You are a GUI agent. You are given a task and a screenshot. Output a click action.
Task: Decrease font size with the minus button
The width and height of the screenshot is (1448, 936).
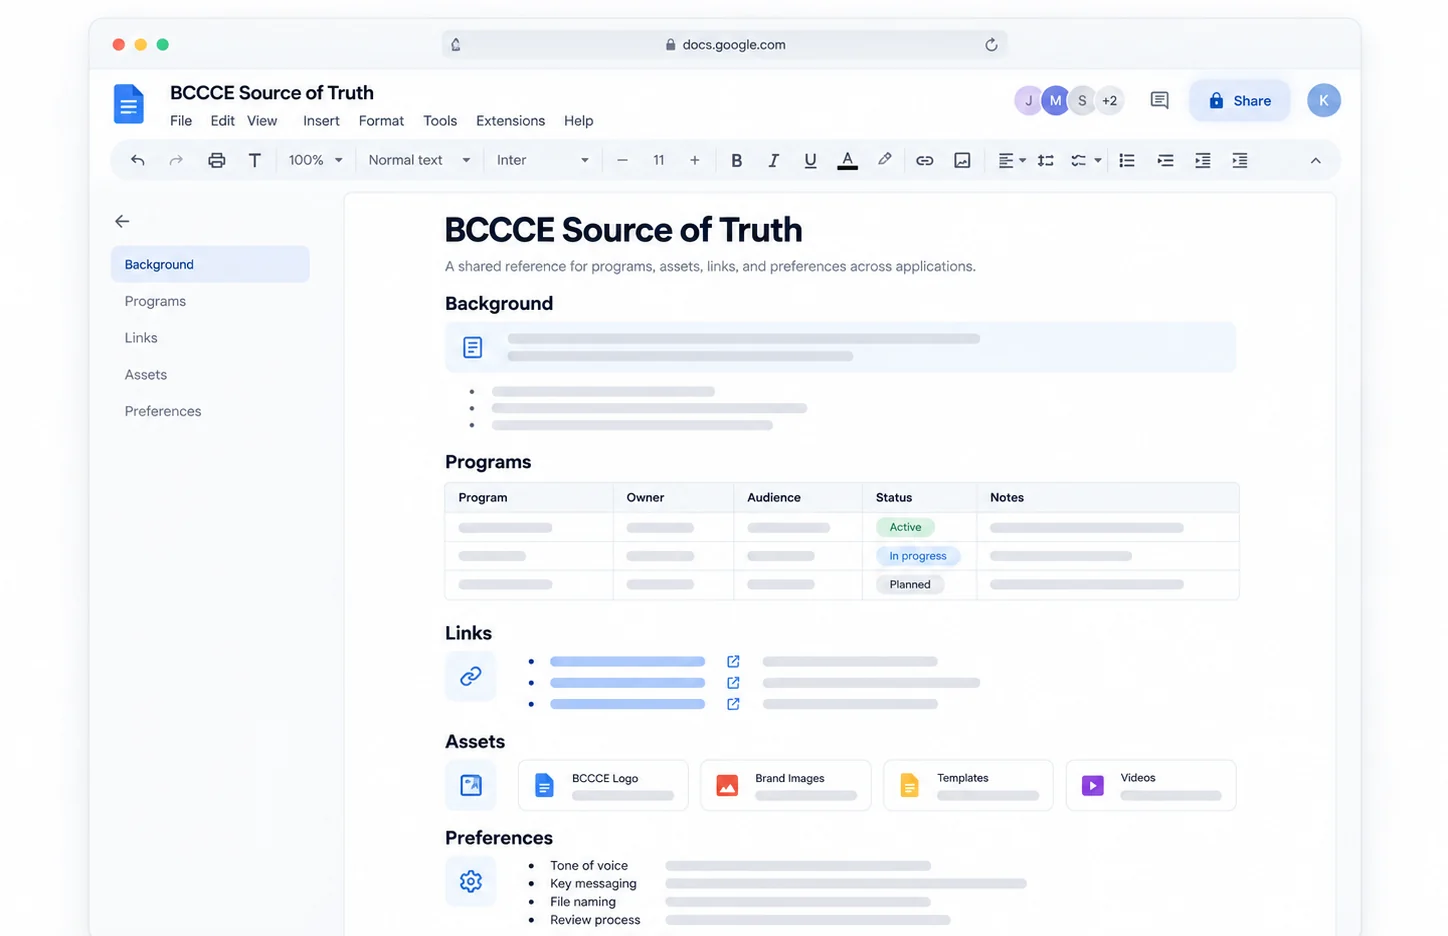click(x=622, y=160)
